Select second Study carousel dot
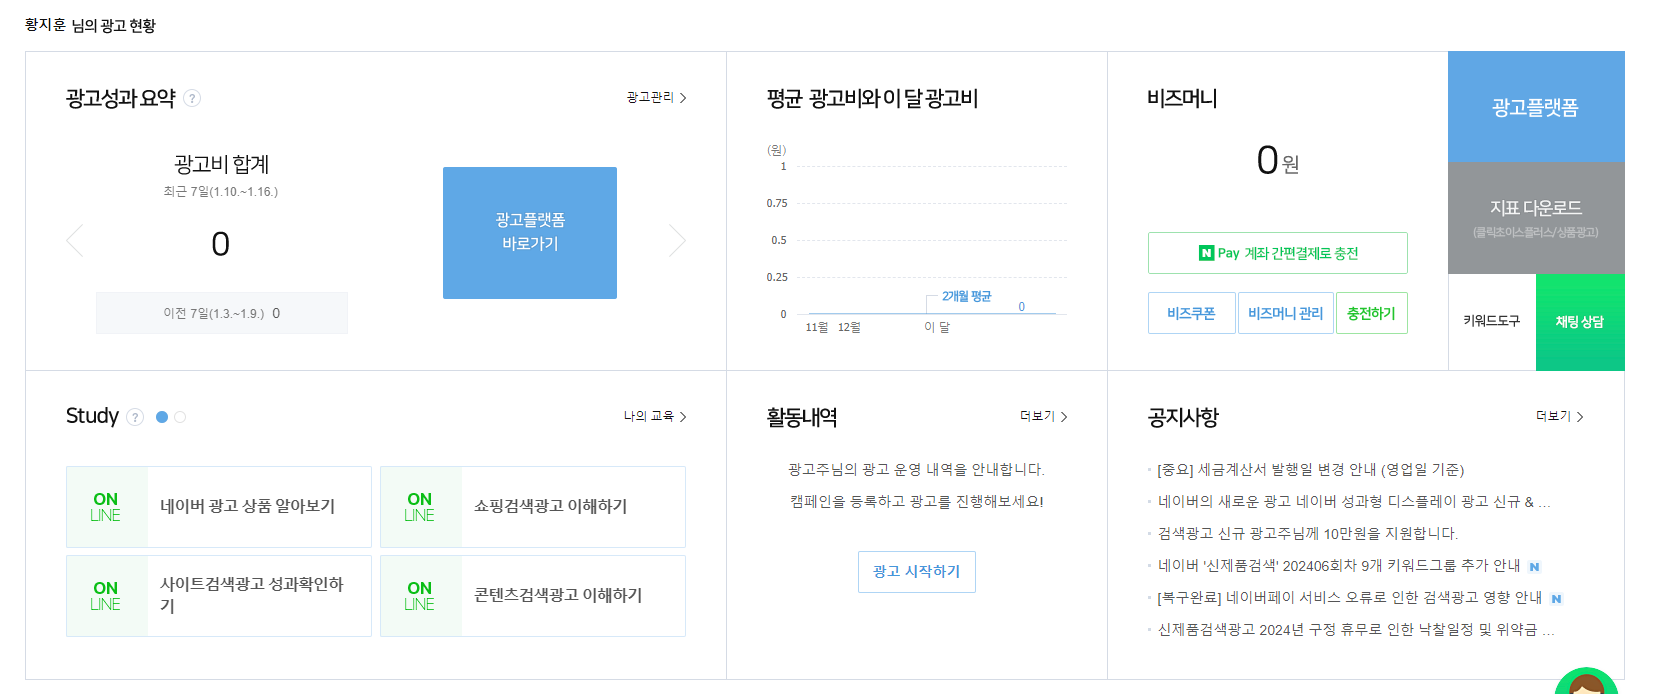Image resolution: width=1656 pixels, height=694 pixels. coord(180,417)
